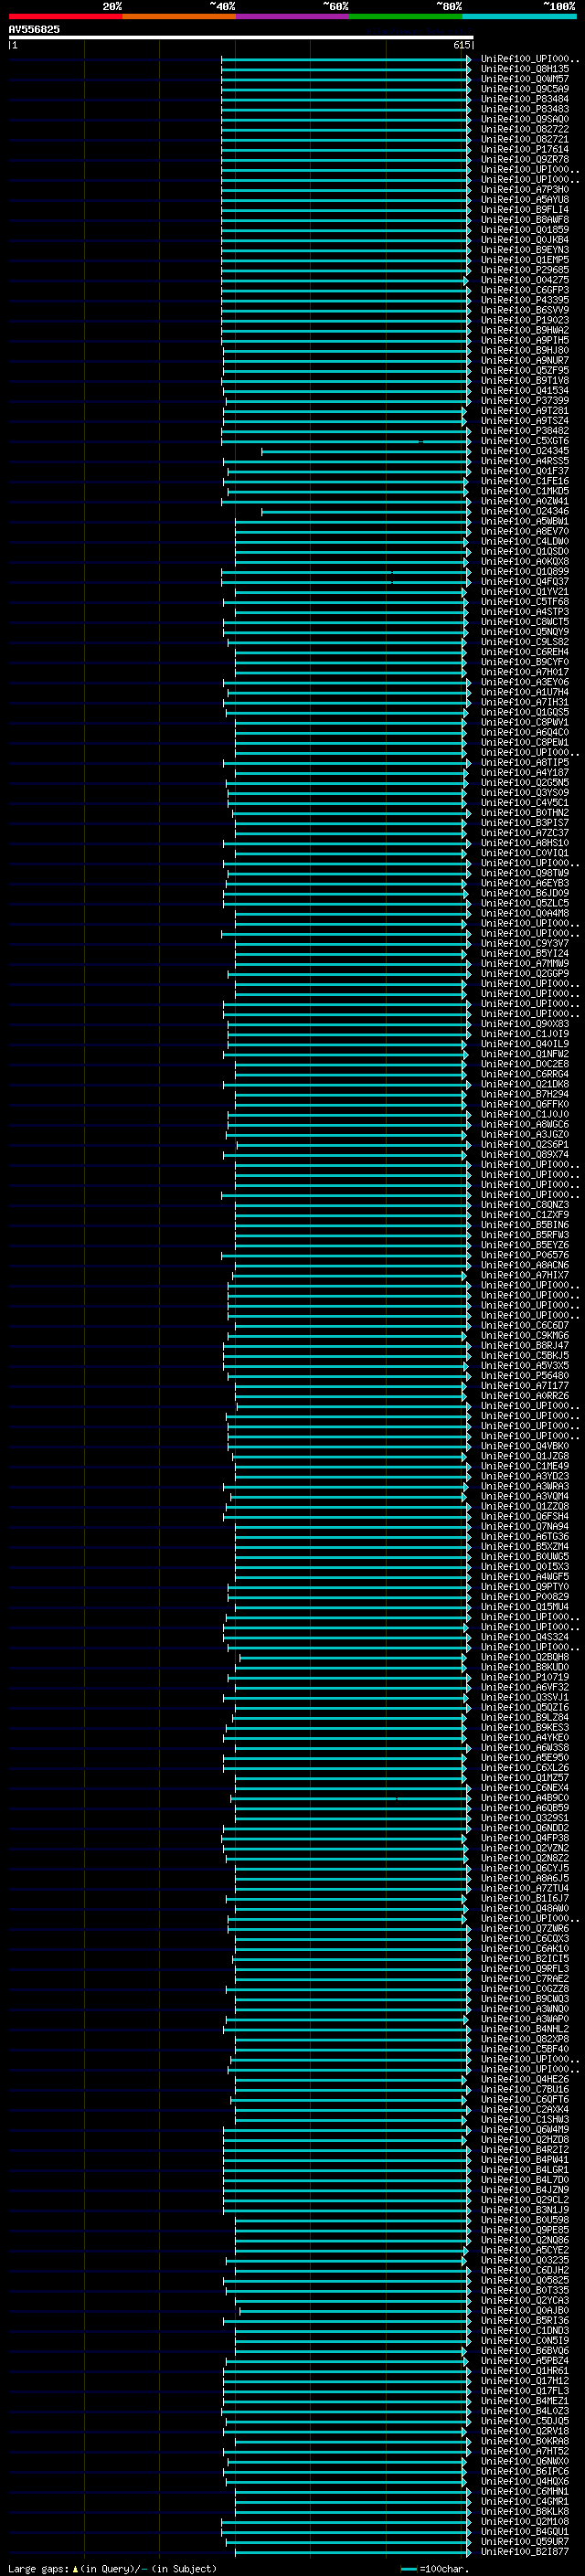Select the UniRef100_Q3YS09 label
This screenshot has height=2576, width=585.
pos(525,792)
